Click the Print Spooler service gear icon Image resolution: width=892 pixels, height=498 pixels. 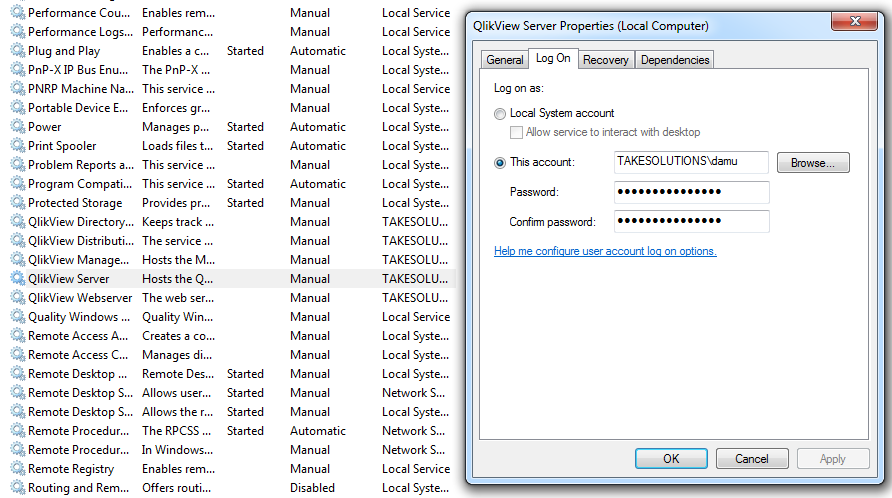tap(17, 146)
